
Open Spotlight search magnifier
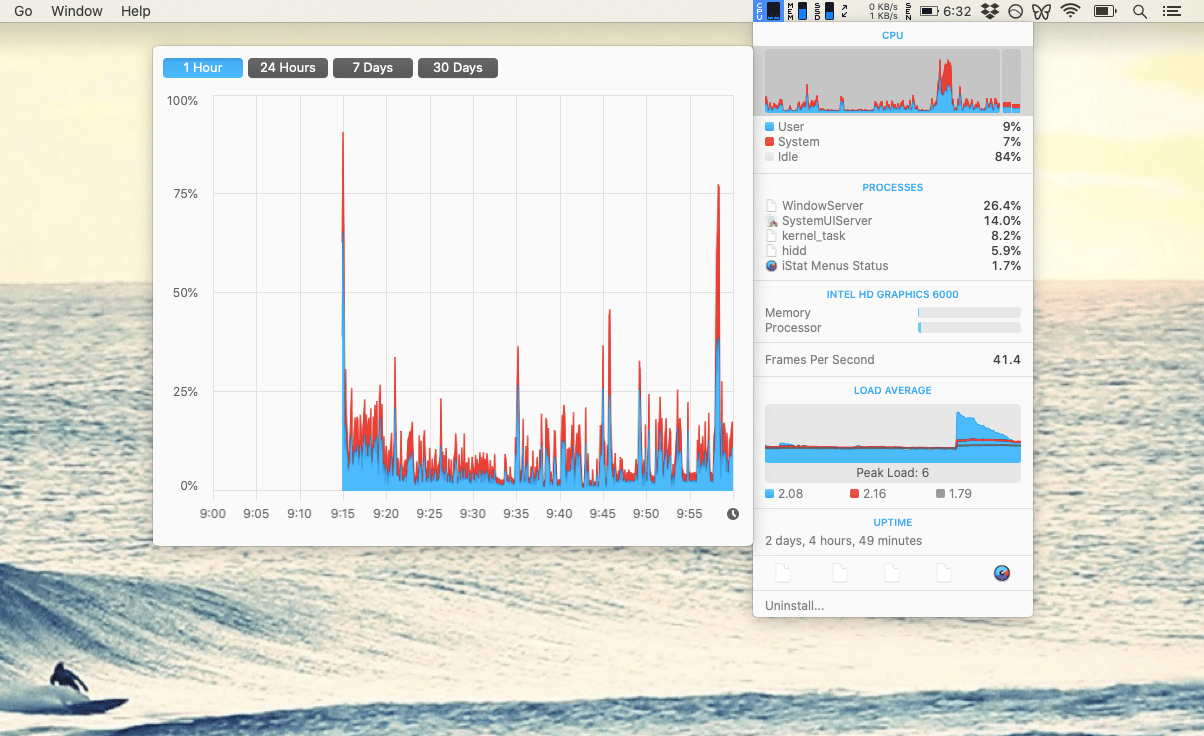pos(1139,11)
